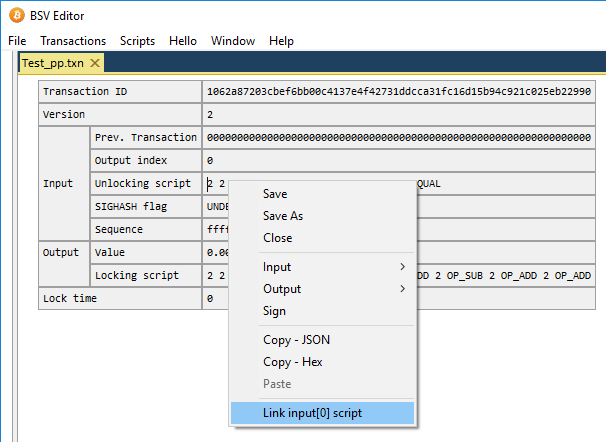Choose Link input[0] script
This screenshot has height=442, width=606.
click(322, 413)
